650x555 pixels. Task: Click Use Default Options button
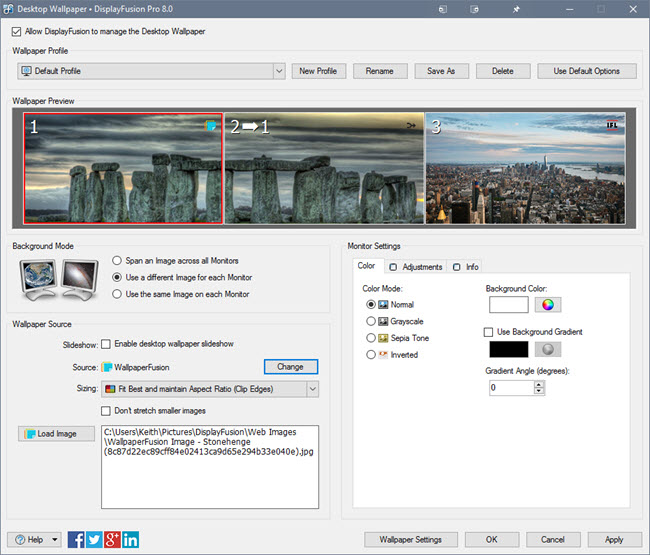click(587, 71)
